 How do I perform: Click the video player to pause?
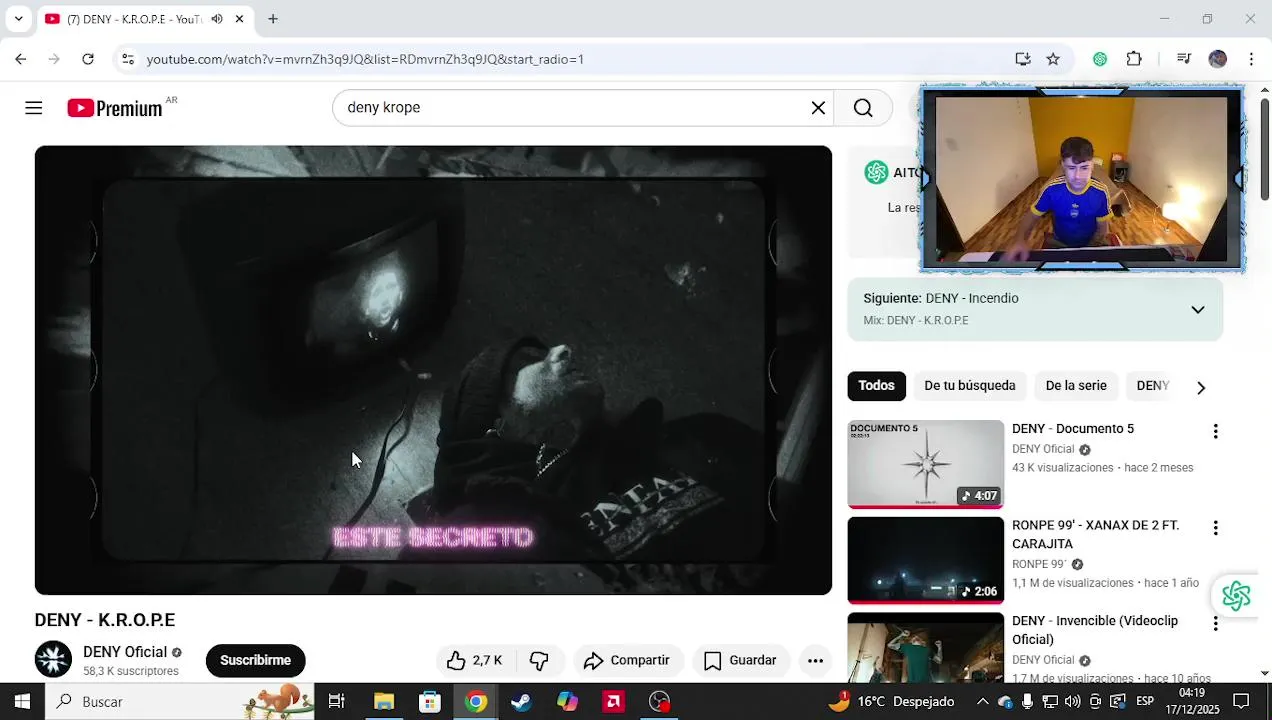coord(433,370)
